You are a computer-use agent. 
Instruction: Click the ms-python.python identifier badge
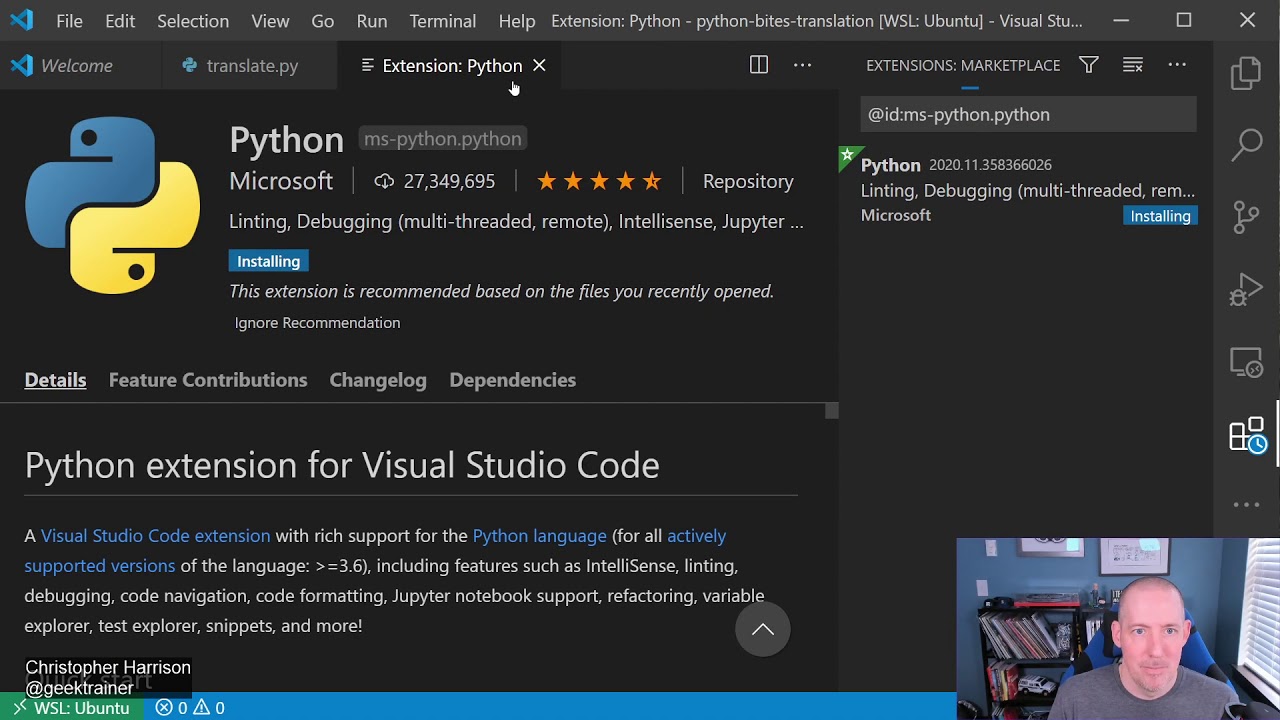pyautogui.click(x=443, y=139)
